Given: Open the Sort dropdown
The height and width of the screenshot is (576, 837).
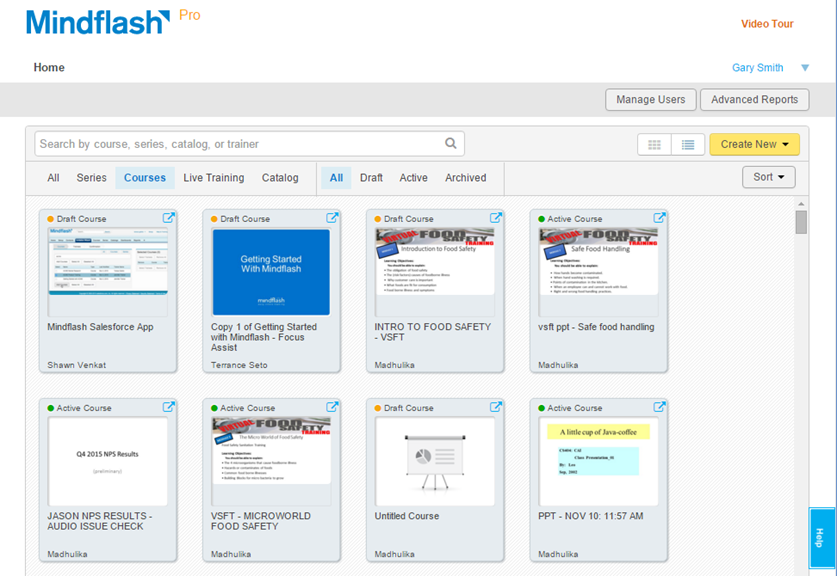Looking at the screenshot, I should pos(769,177).
